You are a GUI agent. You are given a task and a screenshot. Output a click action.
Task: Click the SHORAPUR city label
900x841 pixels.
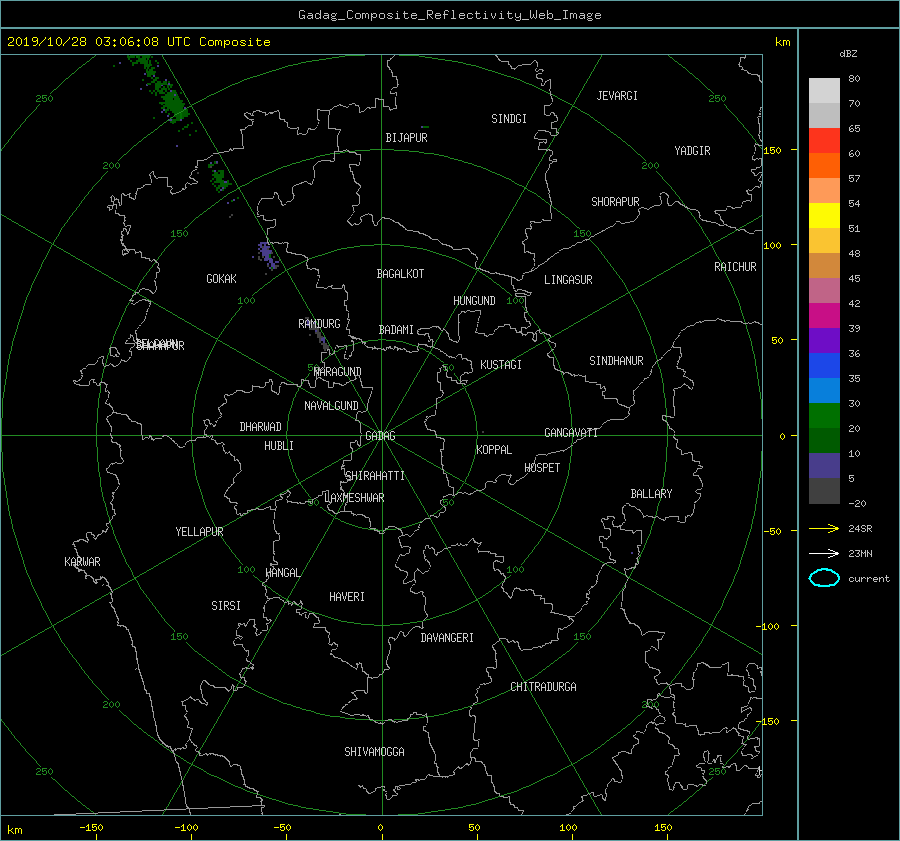615,202
